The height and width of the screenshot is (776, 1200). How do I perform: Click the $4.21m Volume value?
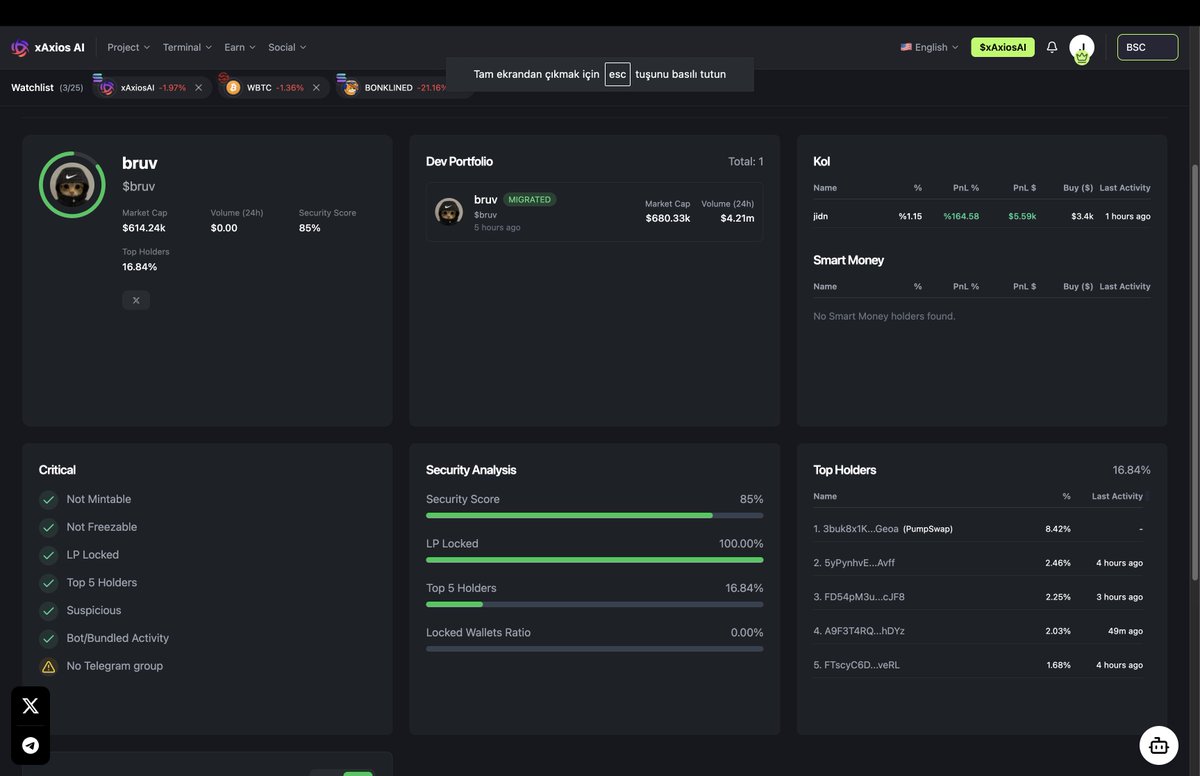click(737, 218)
